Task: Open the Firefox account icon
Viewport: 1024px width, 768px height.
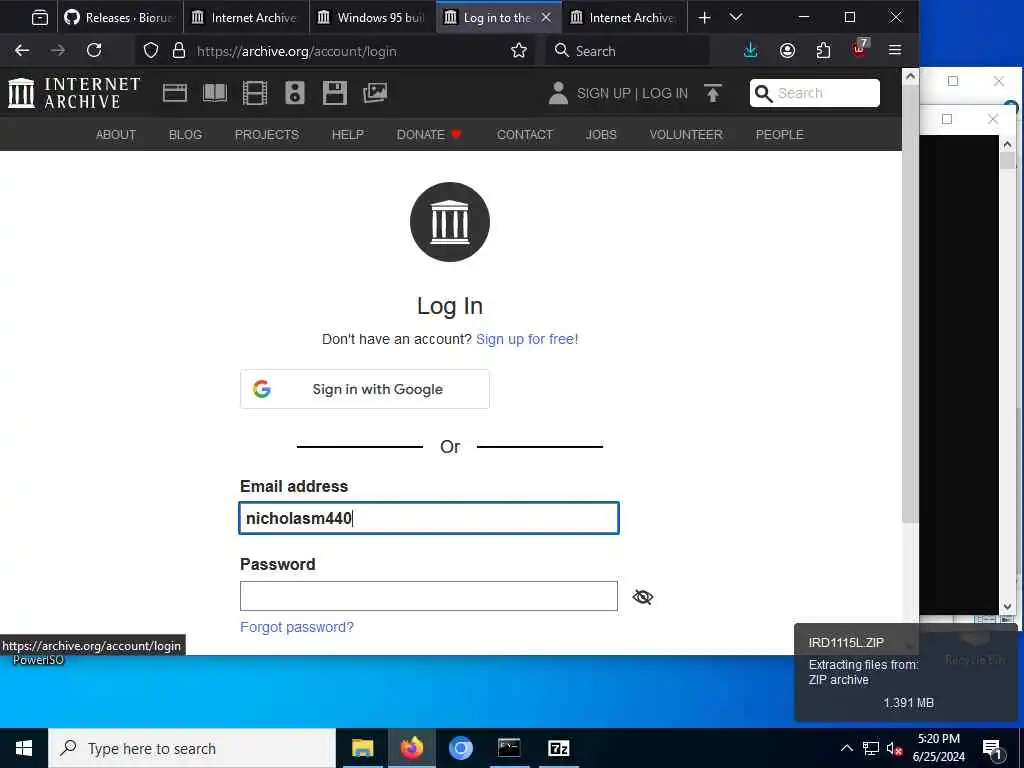Action: [x=788, y=50]
